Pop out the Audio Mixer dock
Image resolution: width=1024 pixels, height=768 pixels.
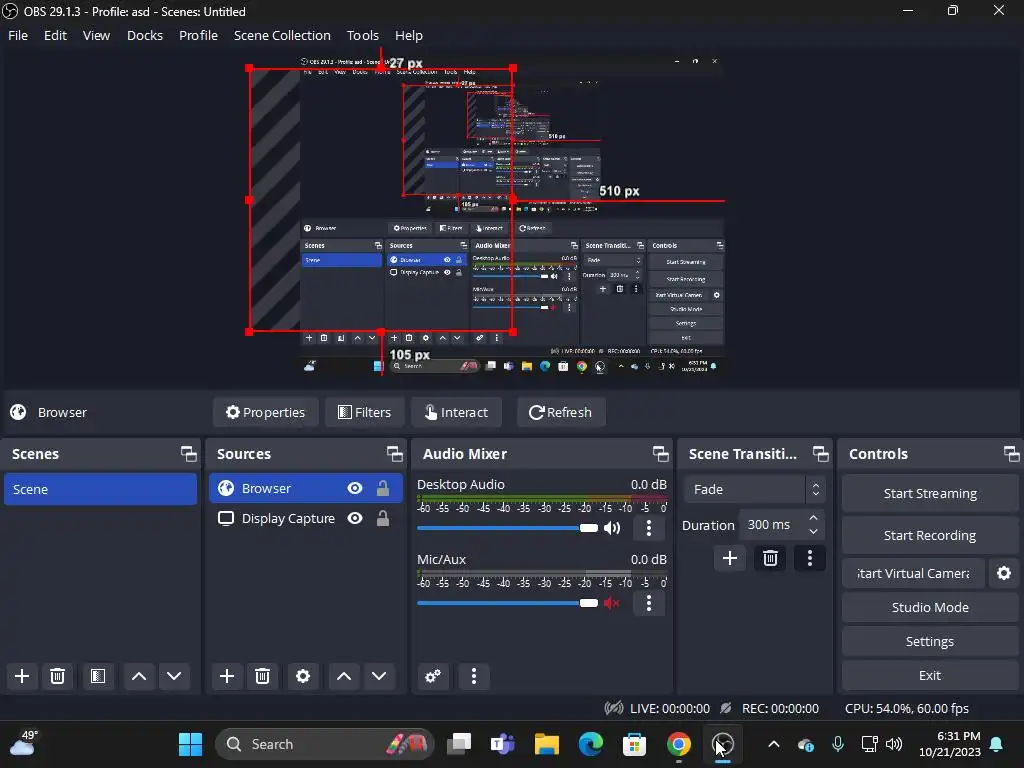point(660,454)
